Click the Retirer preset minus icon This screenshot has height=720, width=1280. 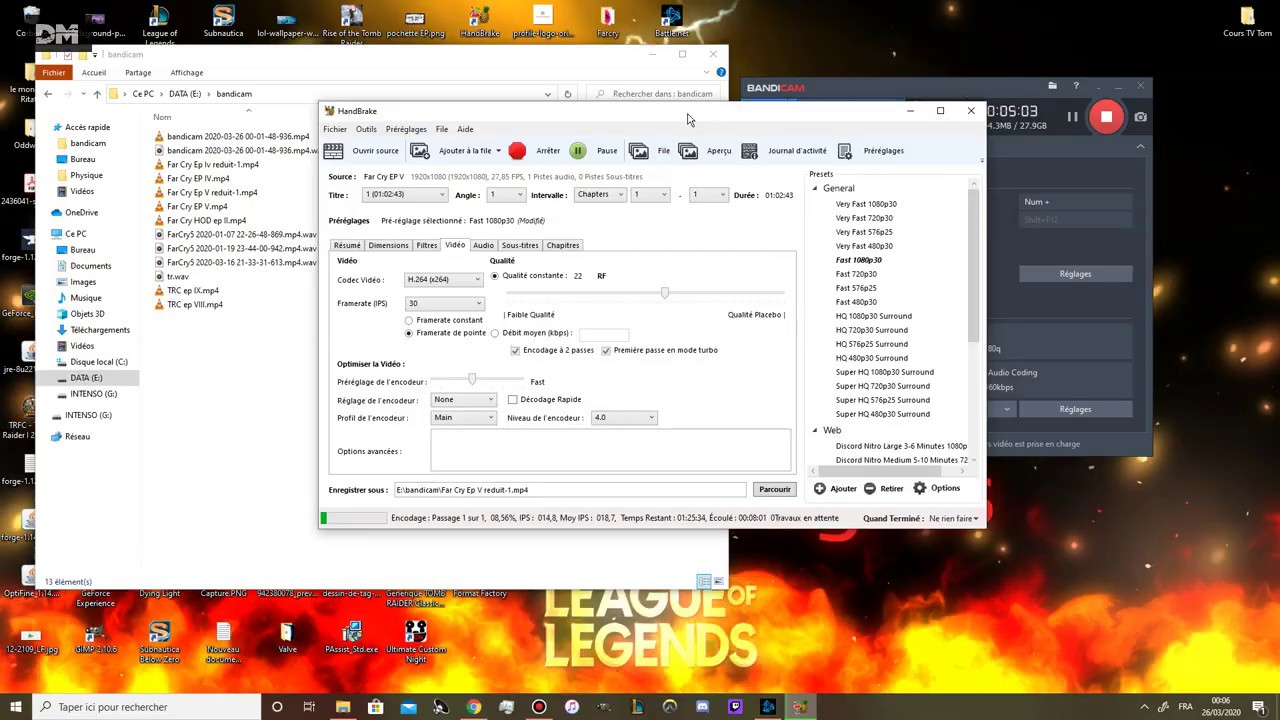pyautogui.click(x=869, y=489)
